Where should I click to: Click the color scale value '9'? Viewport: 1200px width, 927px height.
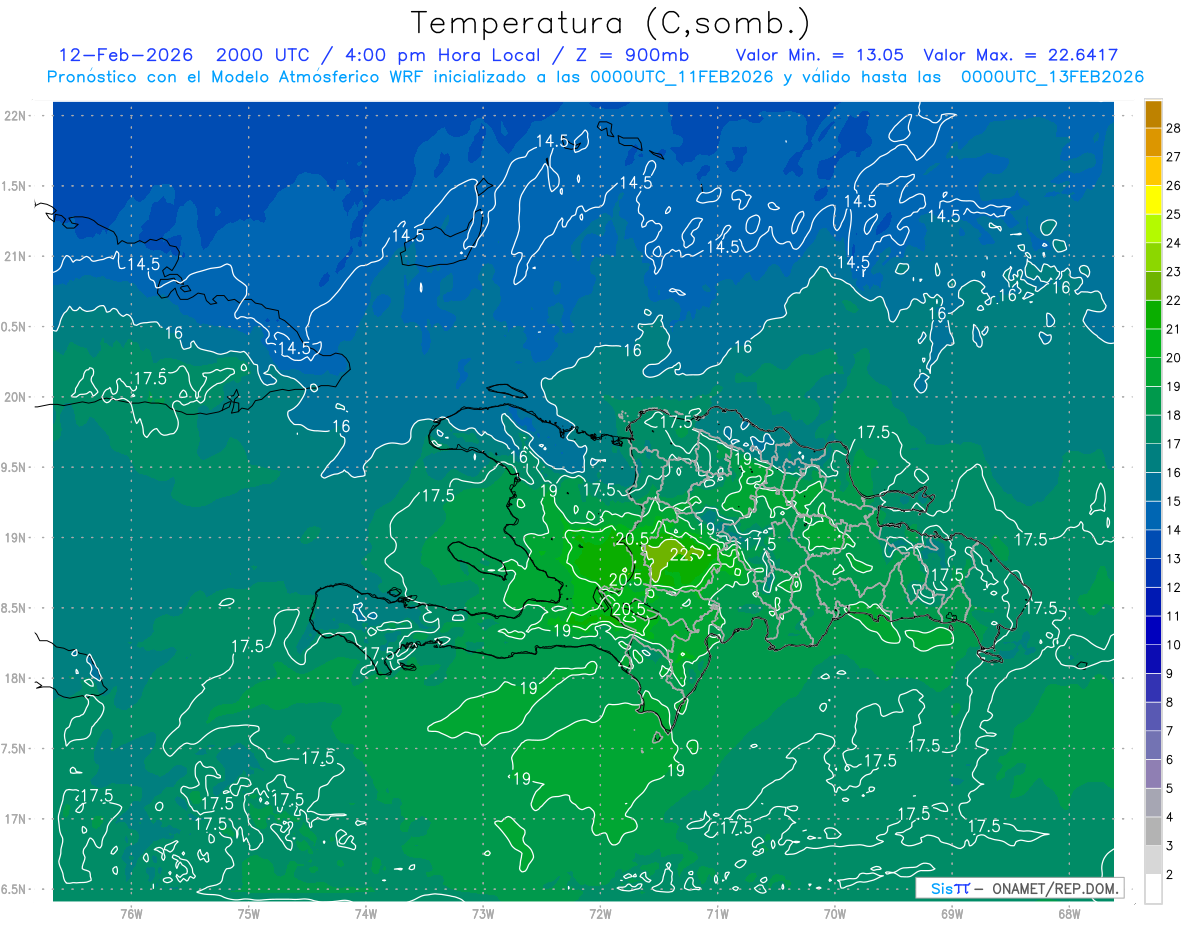(1171, 674)
